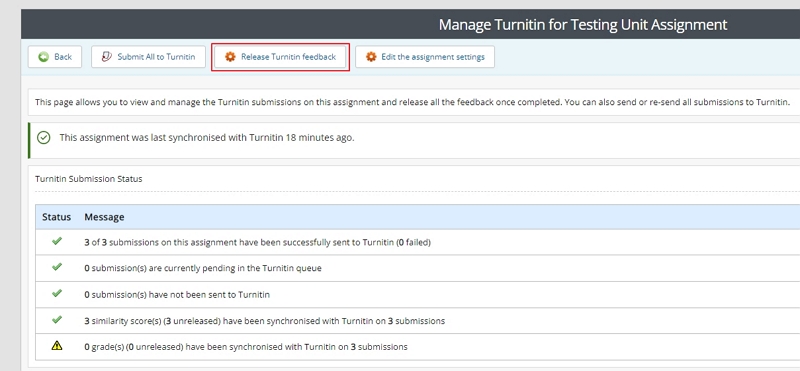
Task: Click the green circled check sync icon
Action: pos(44,138)
